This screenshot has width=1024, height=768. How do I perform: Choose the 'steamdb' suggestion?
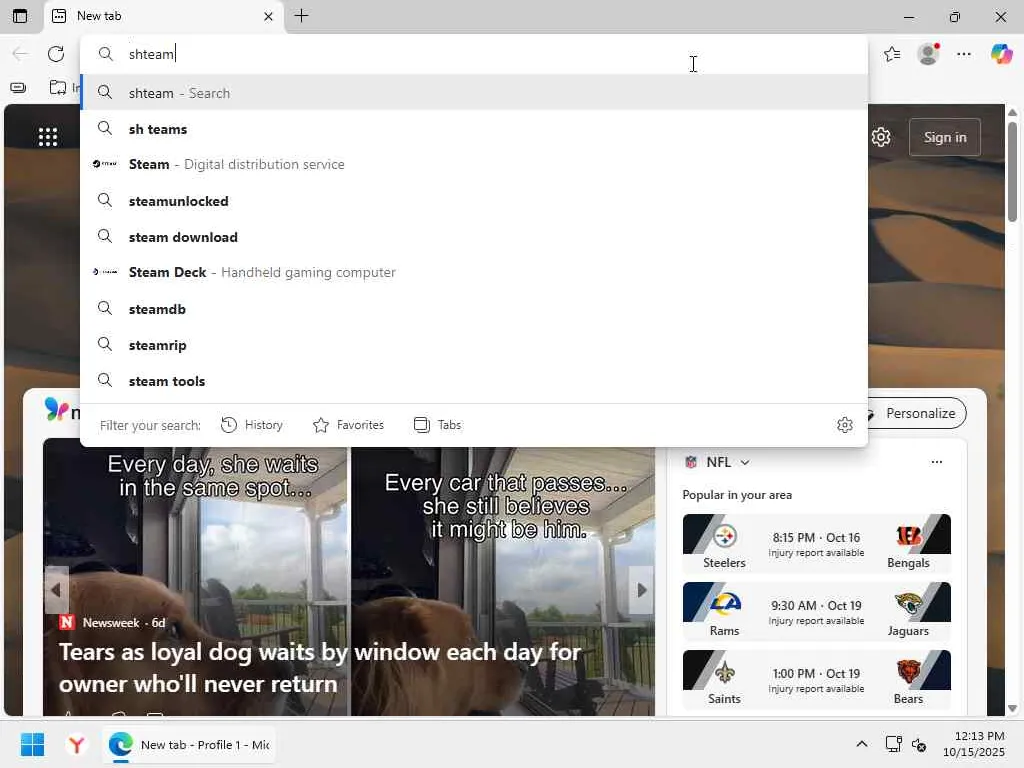[x=474, y=309]
